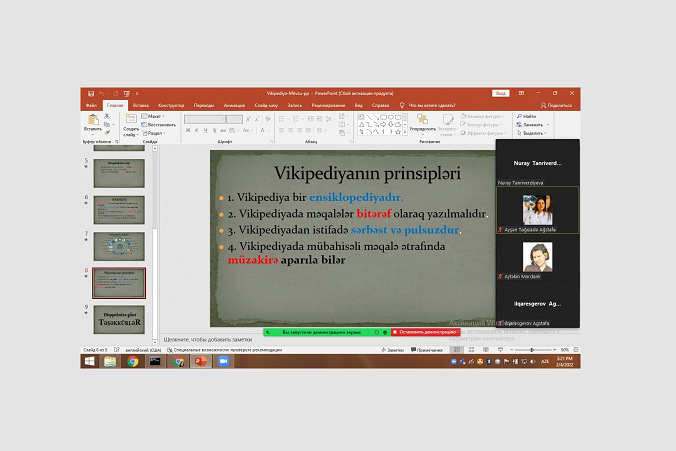Open the Layout (Макет) dropdown
Image resolution: width=676 pixels, height=451 pixels.
pos(153,116)
